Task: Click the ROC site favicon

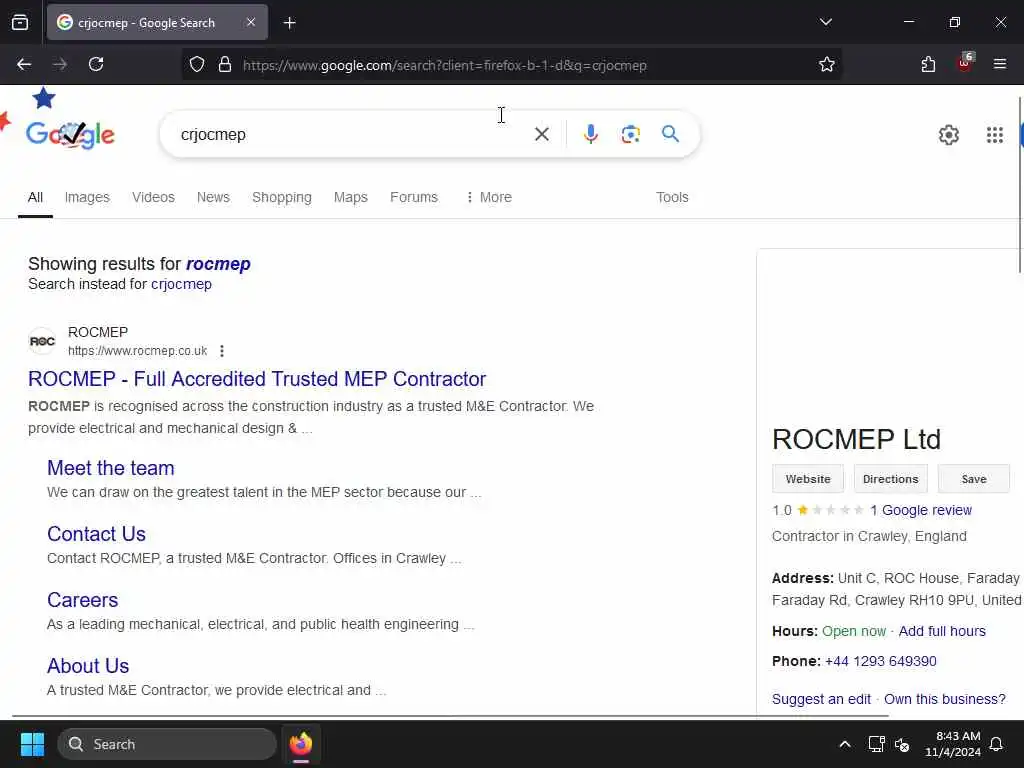Action: (42, 341)
